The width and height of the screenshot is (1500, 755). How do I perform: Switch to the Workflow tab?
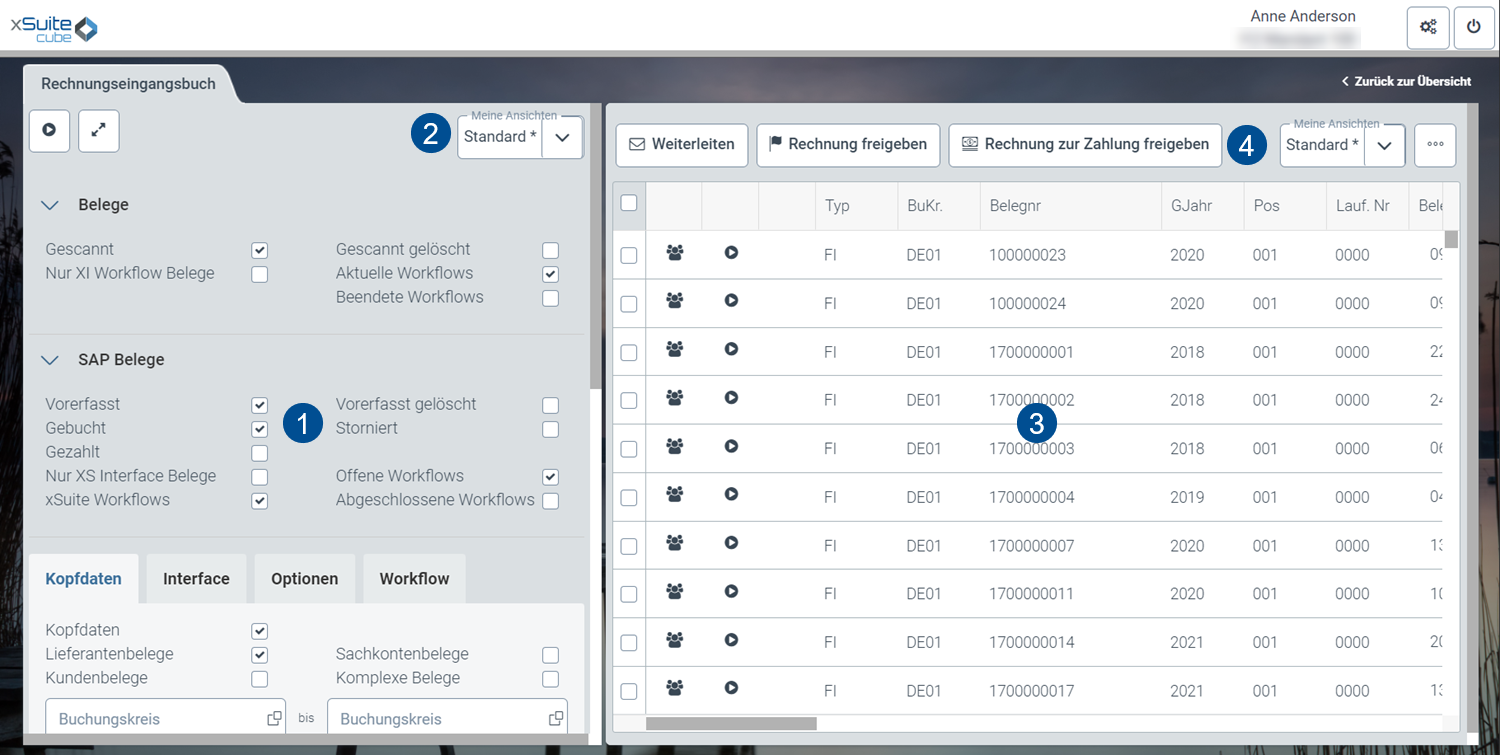[414, 579]
